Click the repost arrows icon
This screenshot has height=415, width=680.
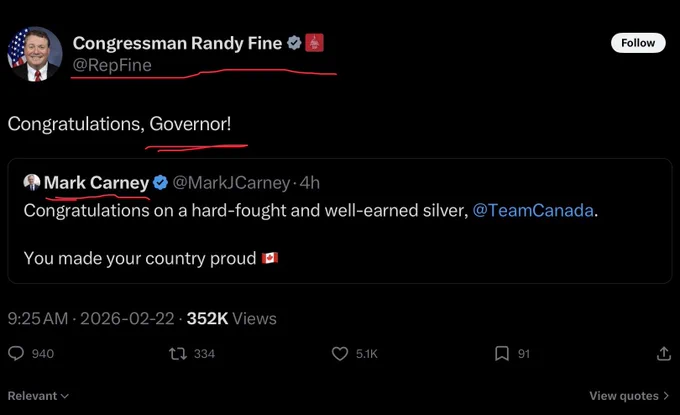178,353
